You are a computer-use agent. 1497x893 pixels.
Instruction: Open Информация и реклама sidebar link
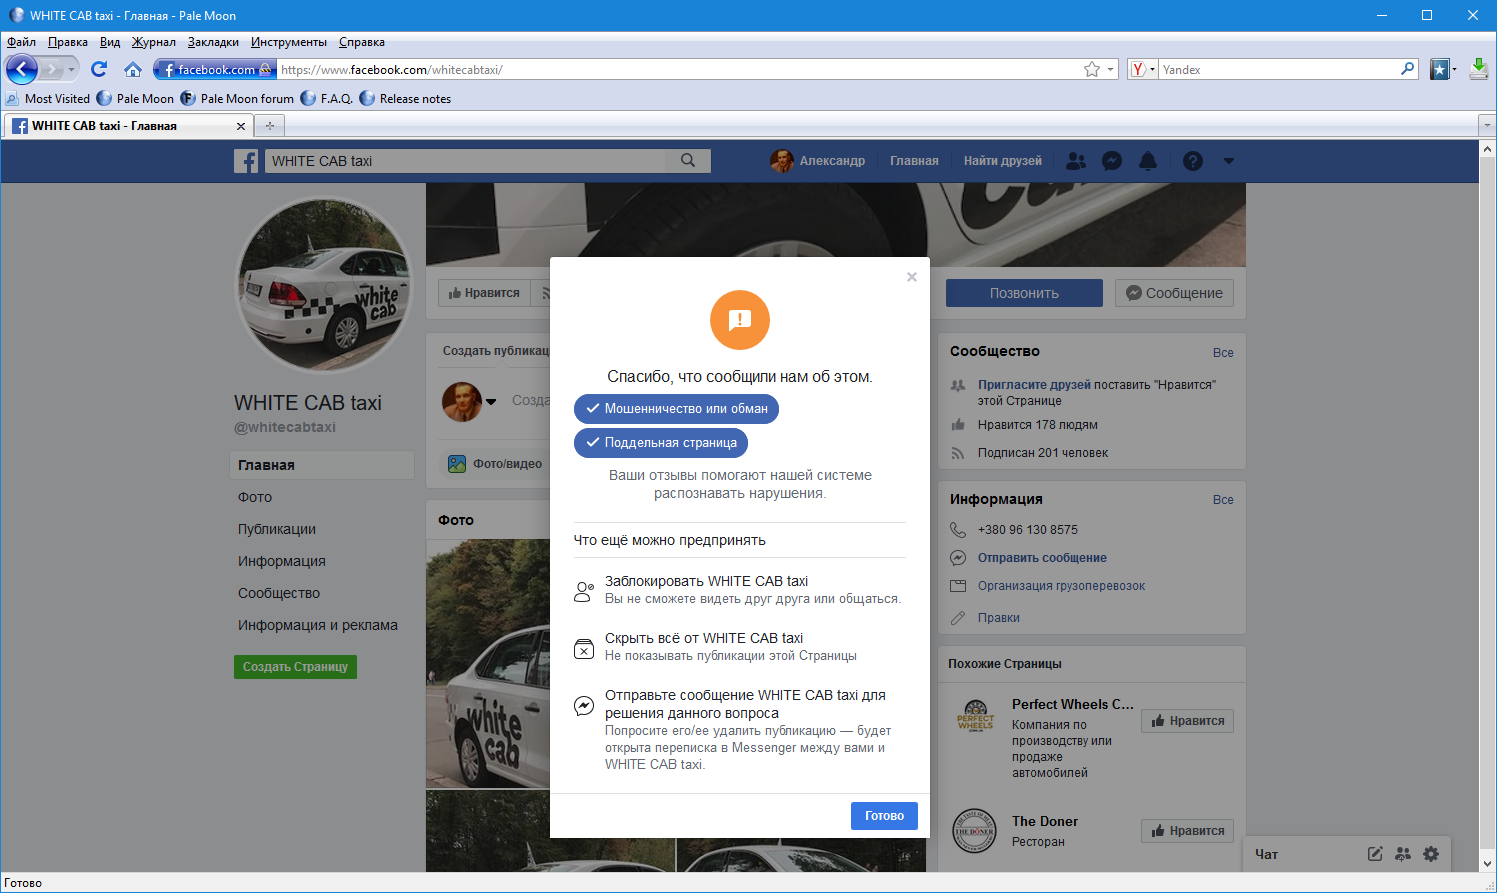click(318, 625)
